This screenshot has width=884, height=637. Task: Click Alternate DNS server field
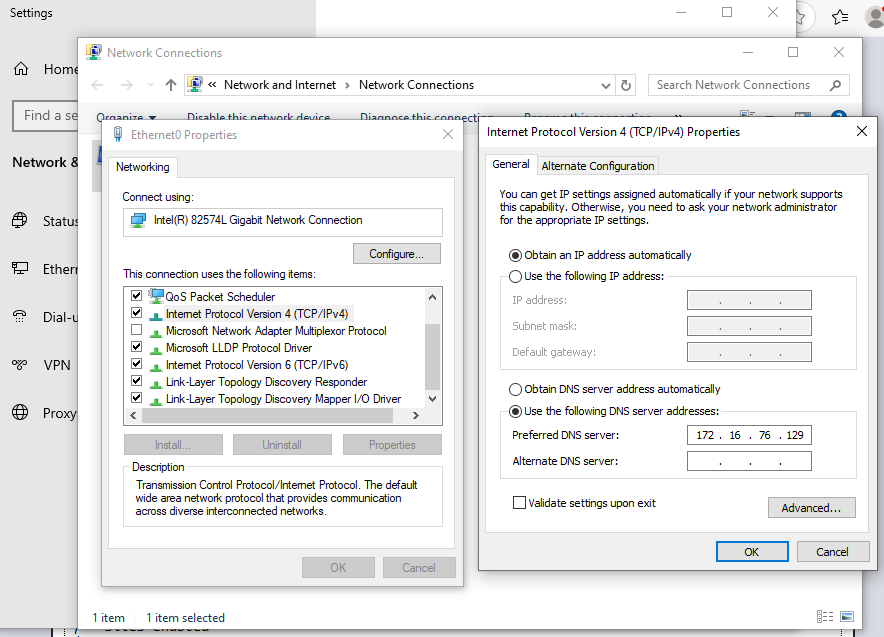click(x=749, y=461)
